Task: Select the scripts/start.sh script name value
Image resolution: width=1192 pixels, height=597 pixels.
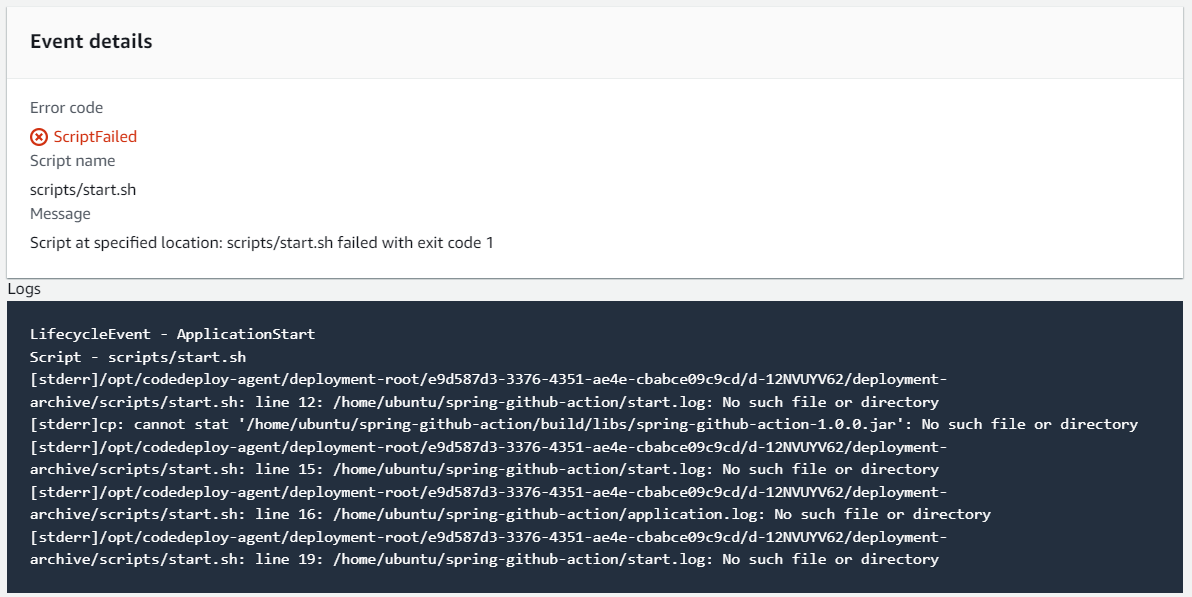Action: click(x=83, y=189)
